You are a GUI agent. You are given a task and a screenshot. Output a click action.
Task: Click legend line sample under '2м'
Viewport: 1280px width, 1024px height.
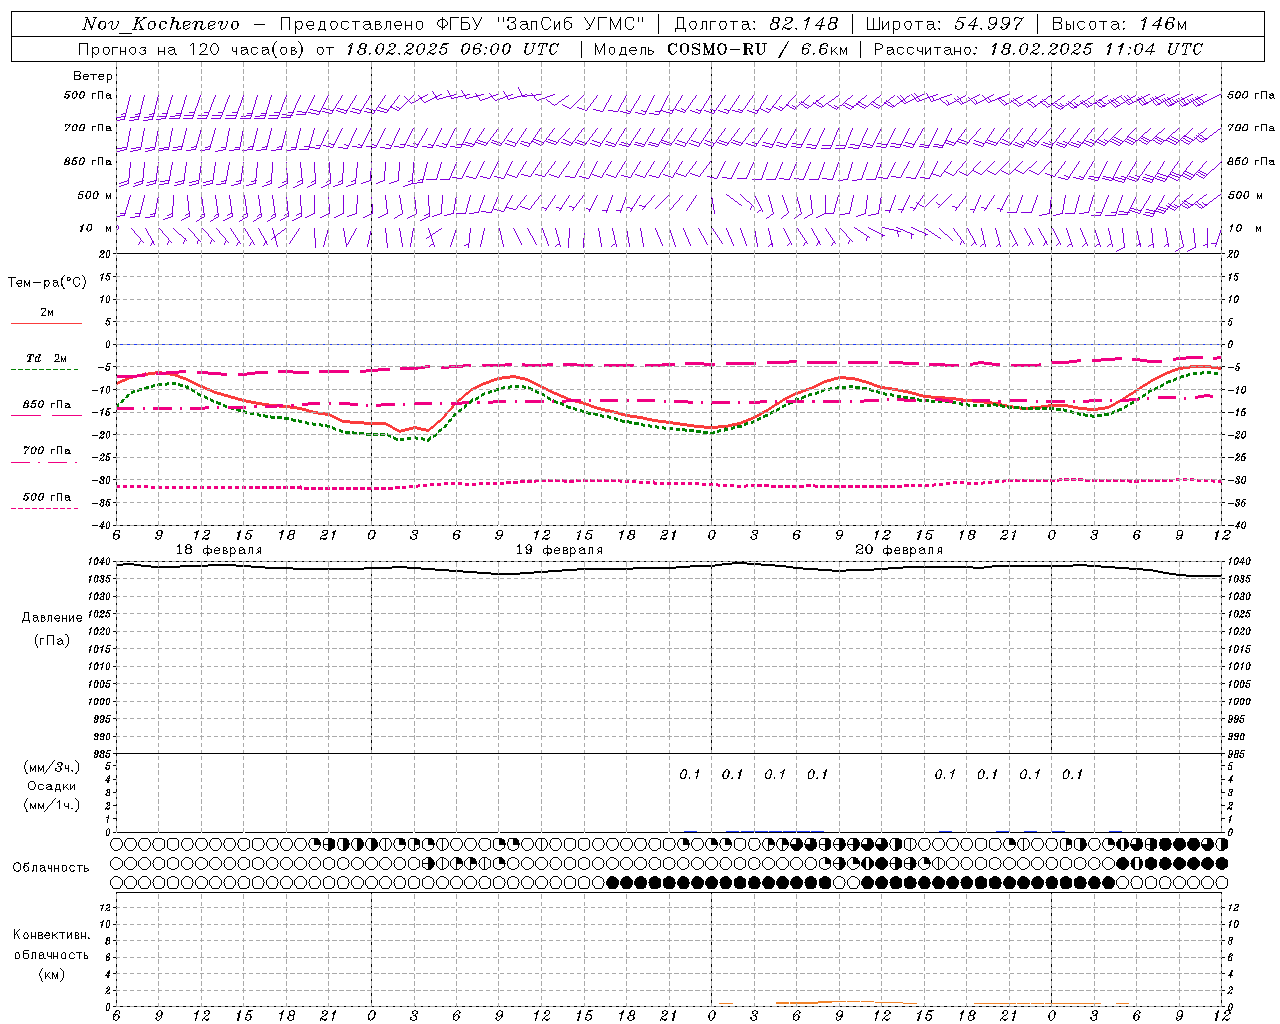pyautogui.click(x=46, y=323)
